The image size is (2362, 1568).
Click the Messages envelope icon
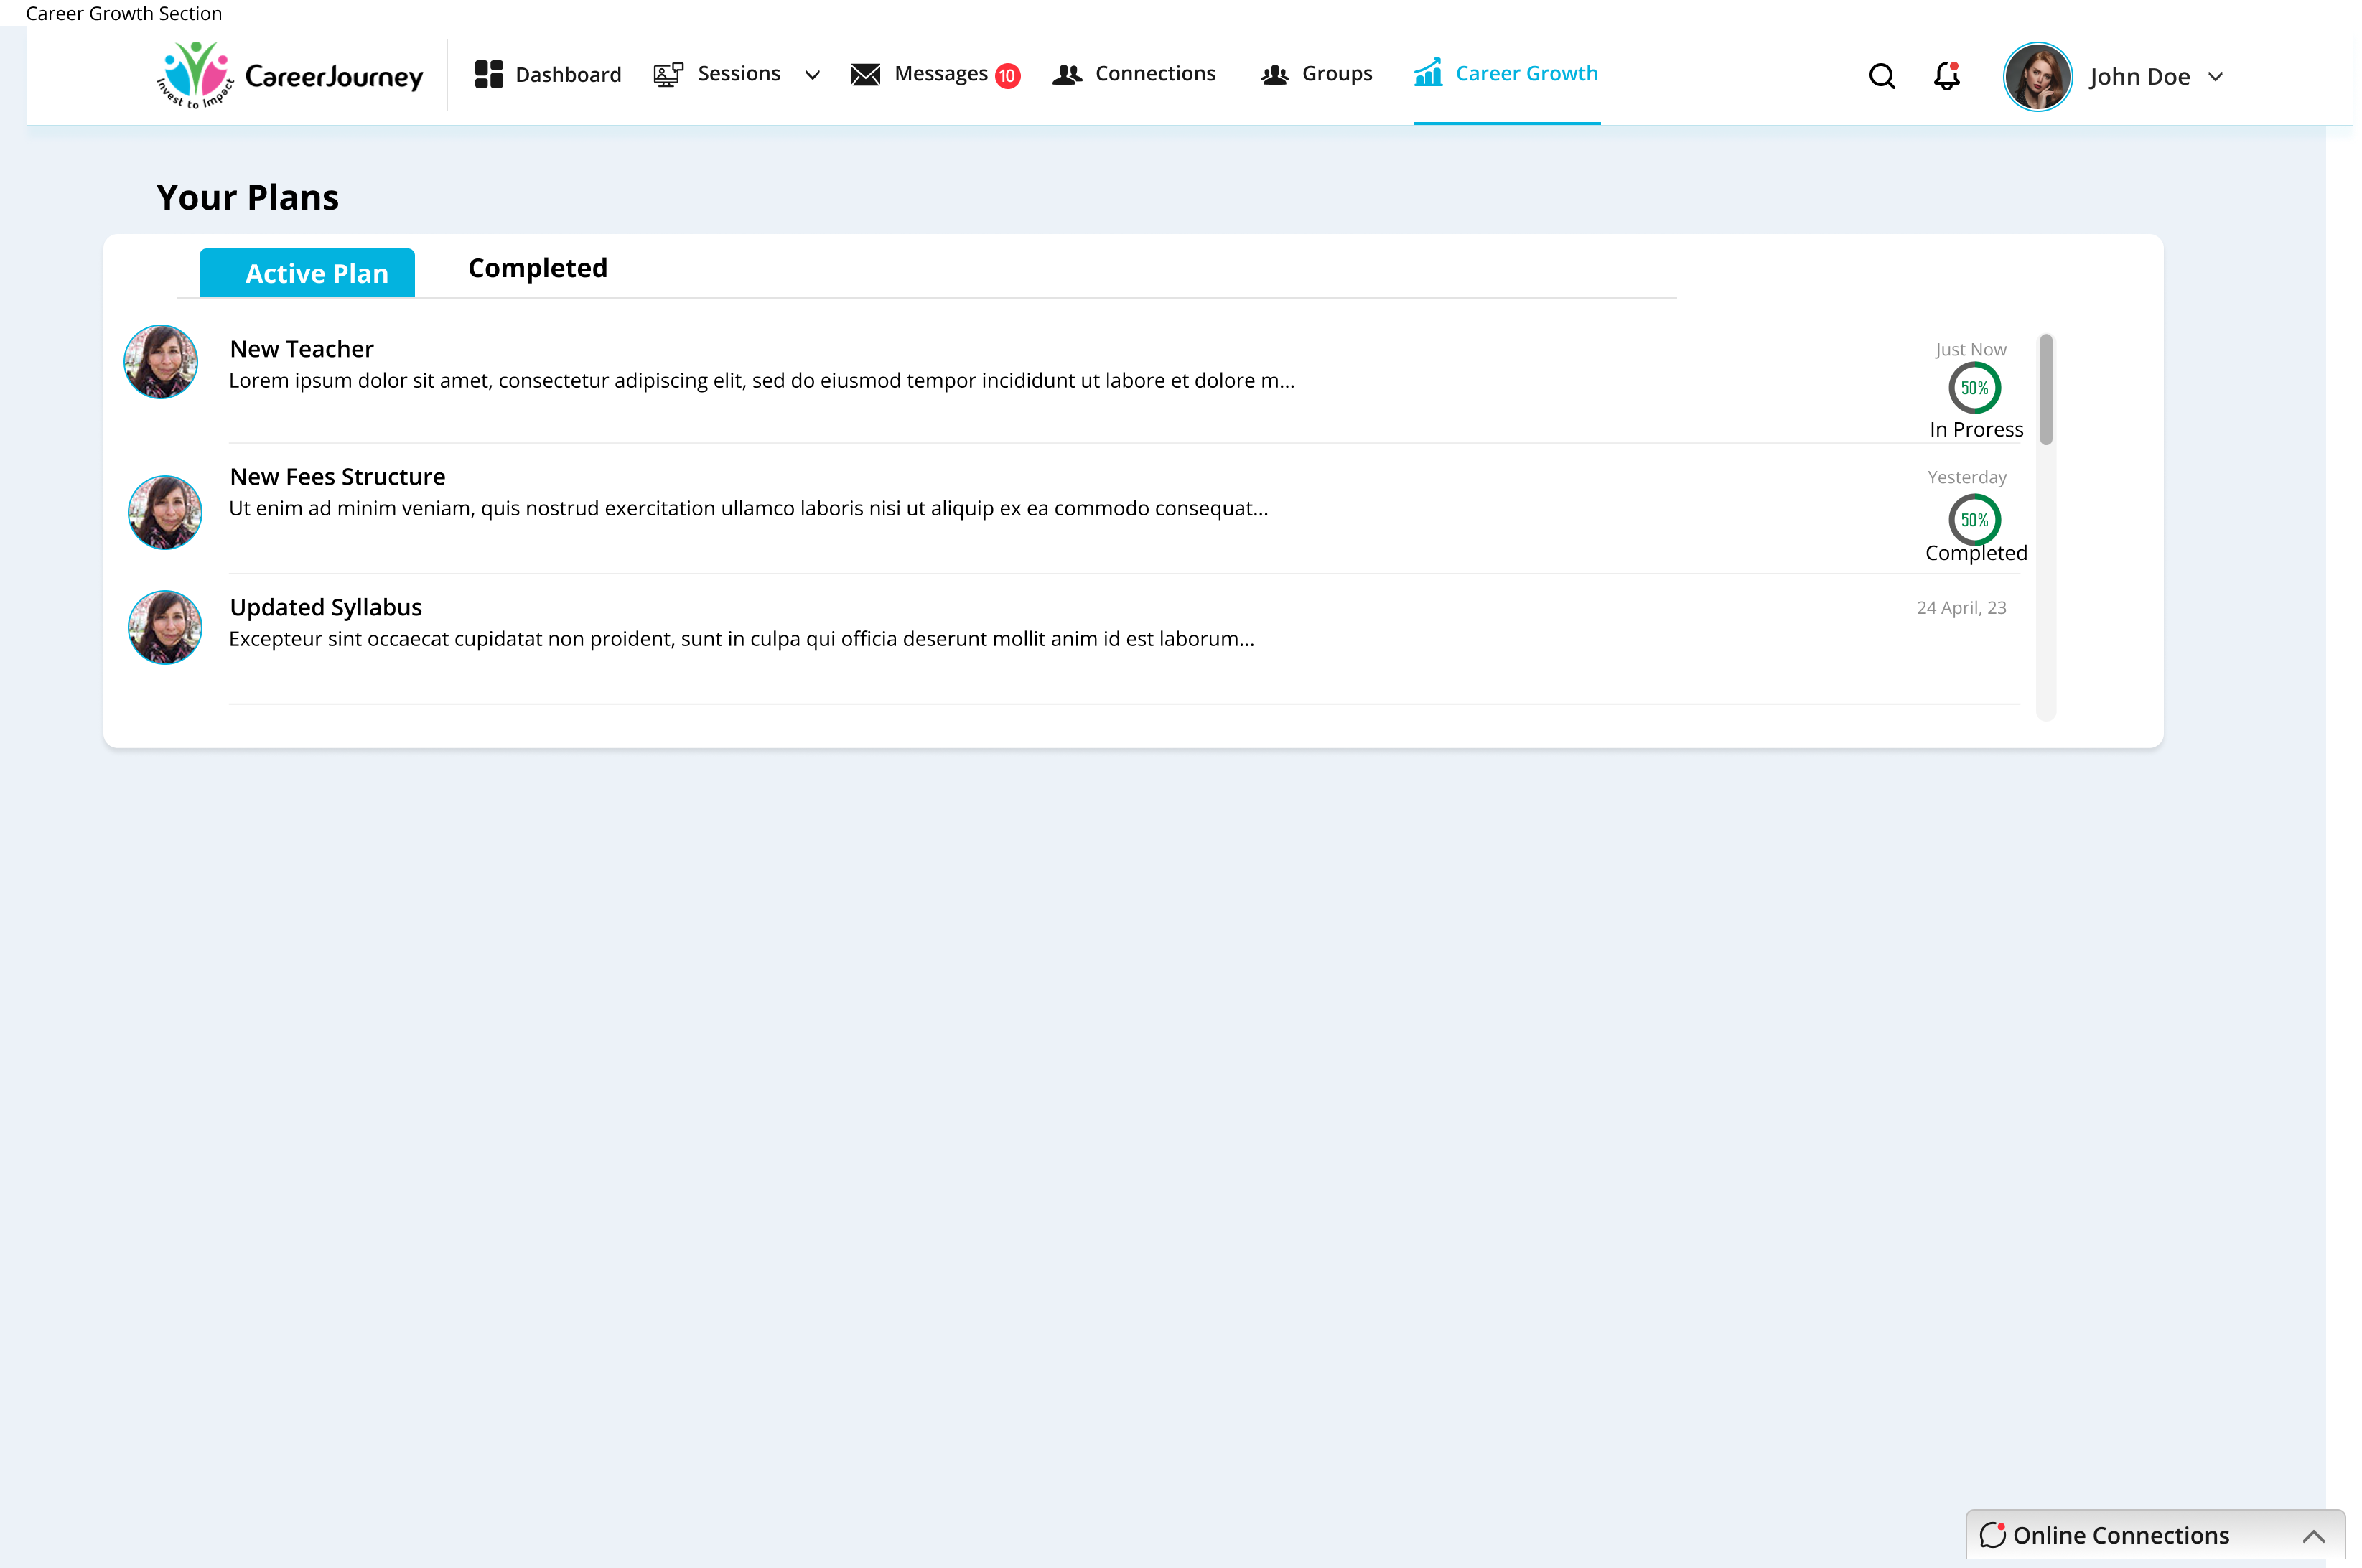865,74
